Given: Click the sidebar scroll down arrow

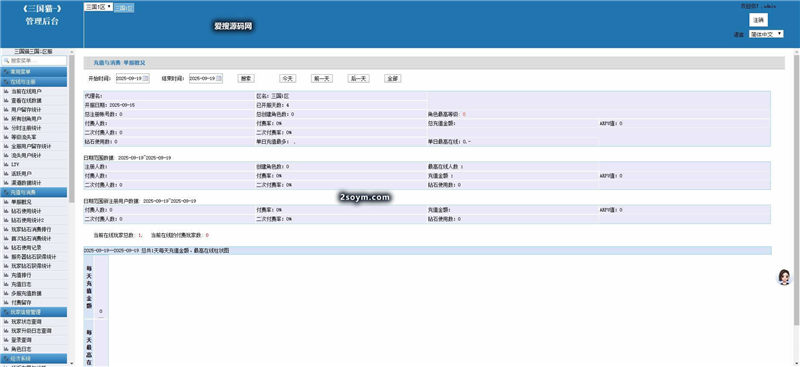Looking at the screenshot, I should 72,363.
